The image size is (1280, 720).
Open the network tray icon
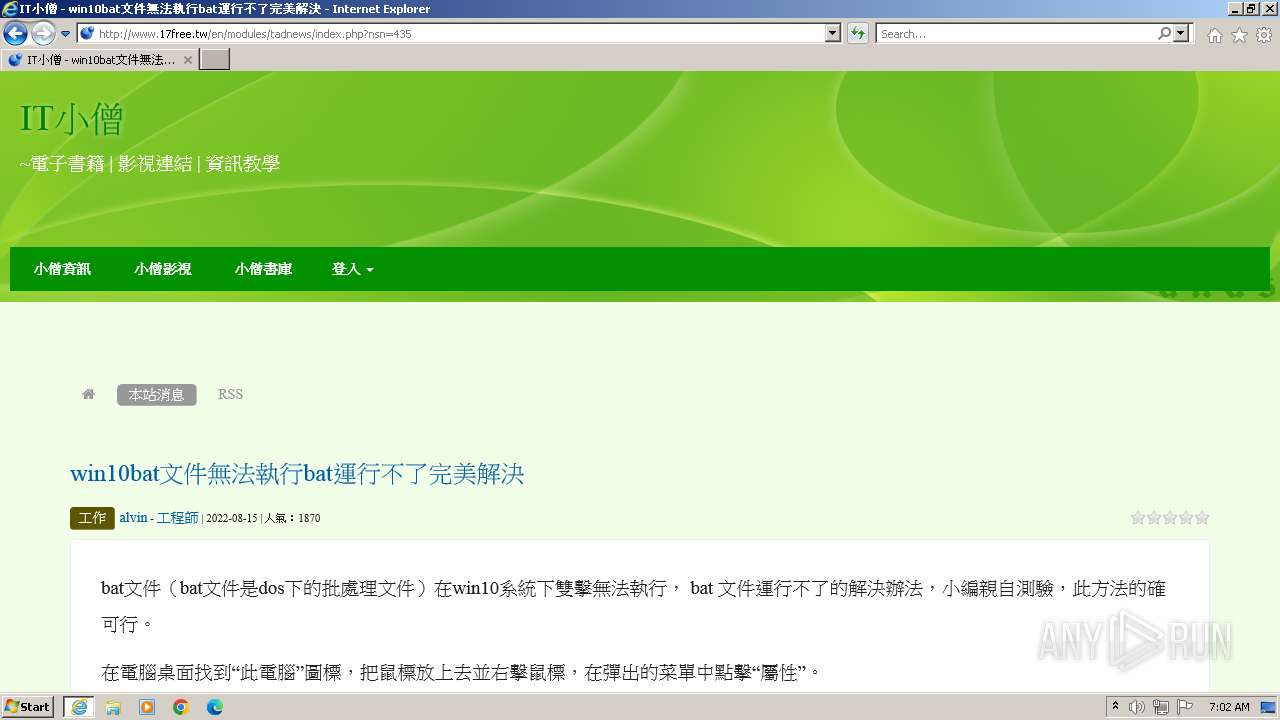1161,707
